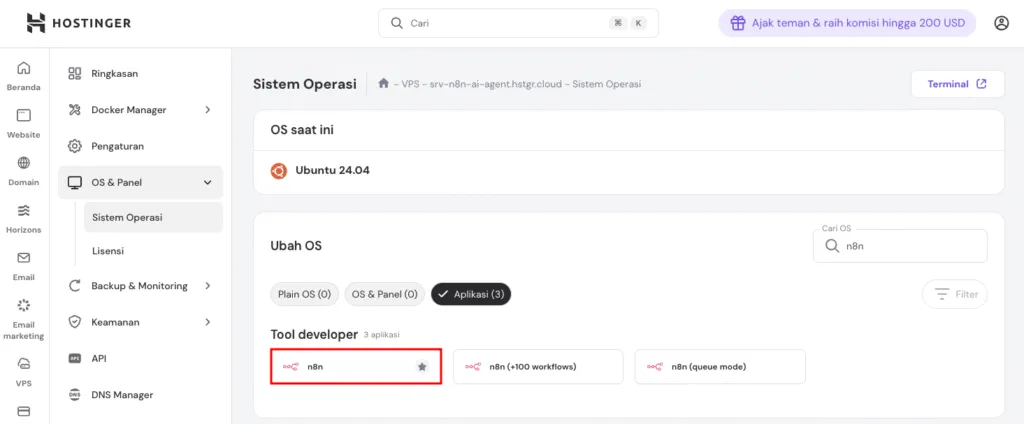1024x424 pixels.
Task: Open DNS Manager menu item
Action: pyautogui.click(x=140, y=395)
